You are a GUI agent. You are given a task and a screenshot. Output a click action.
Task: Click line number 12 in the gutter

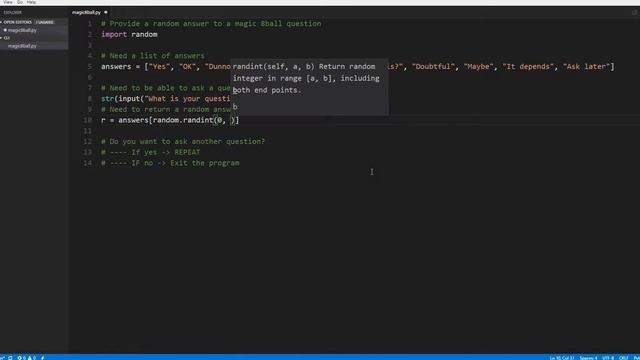(87, 142)
